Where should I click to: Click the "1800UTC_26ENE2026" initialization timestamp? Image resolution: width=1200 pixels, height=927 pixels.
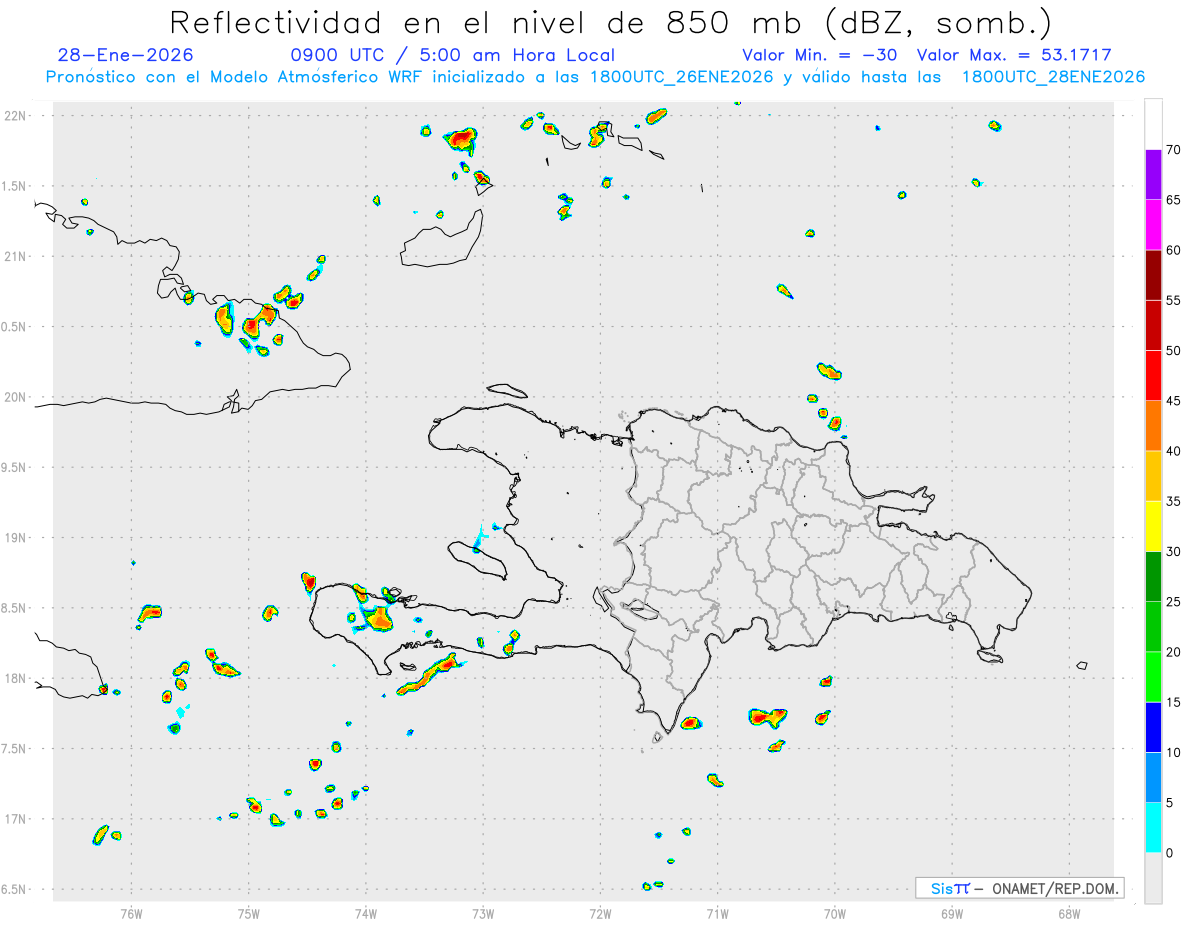point(681,77)
